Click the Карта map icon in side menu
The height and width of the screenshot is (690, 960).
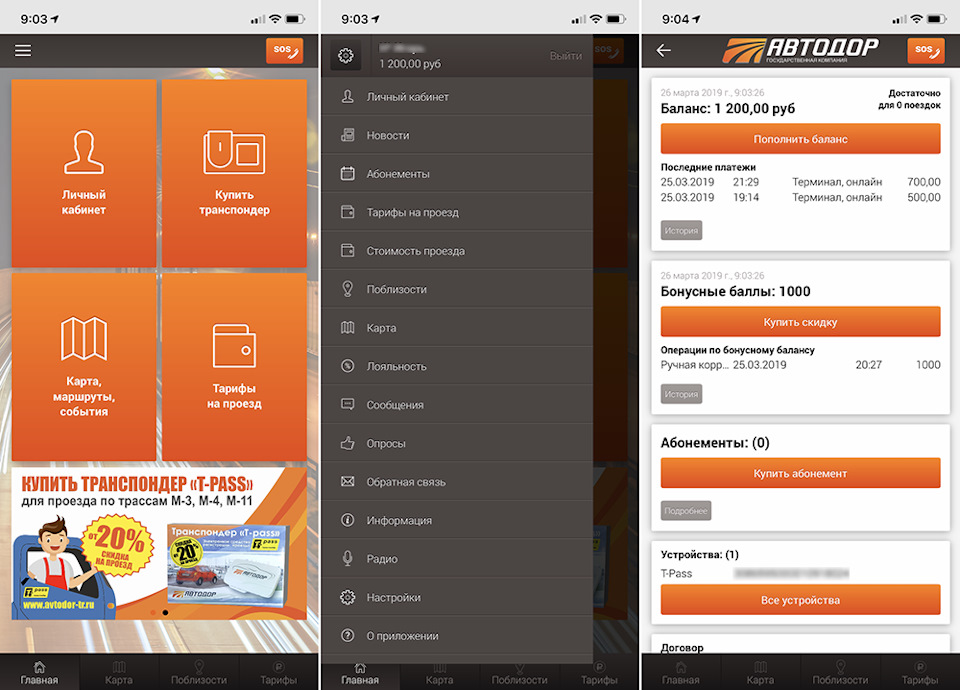(348, 328)
